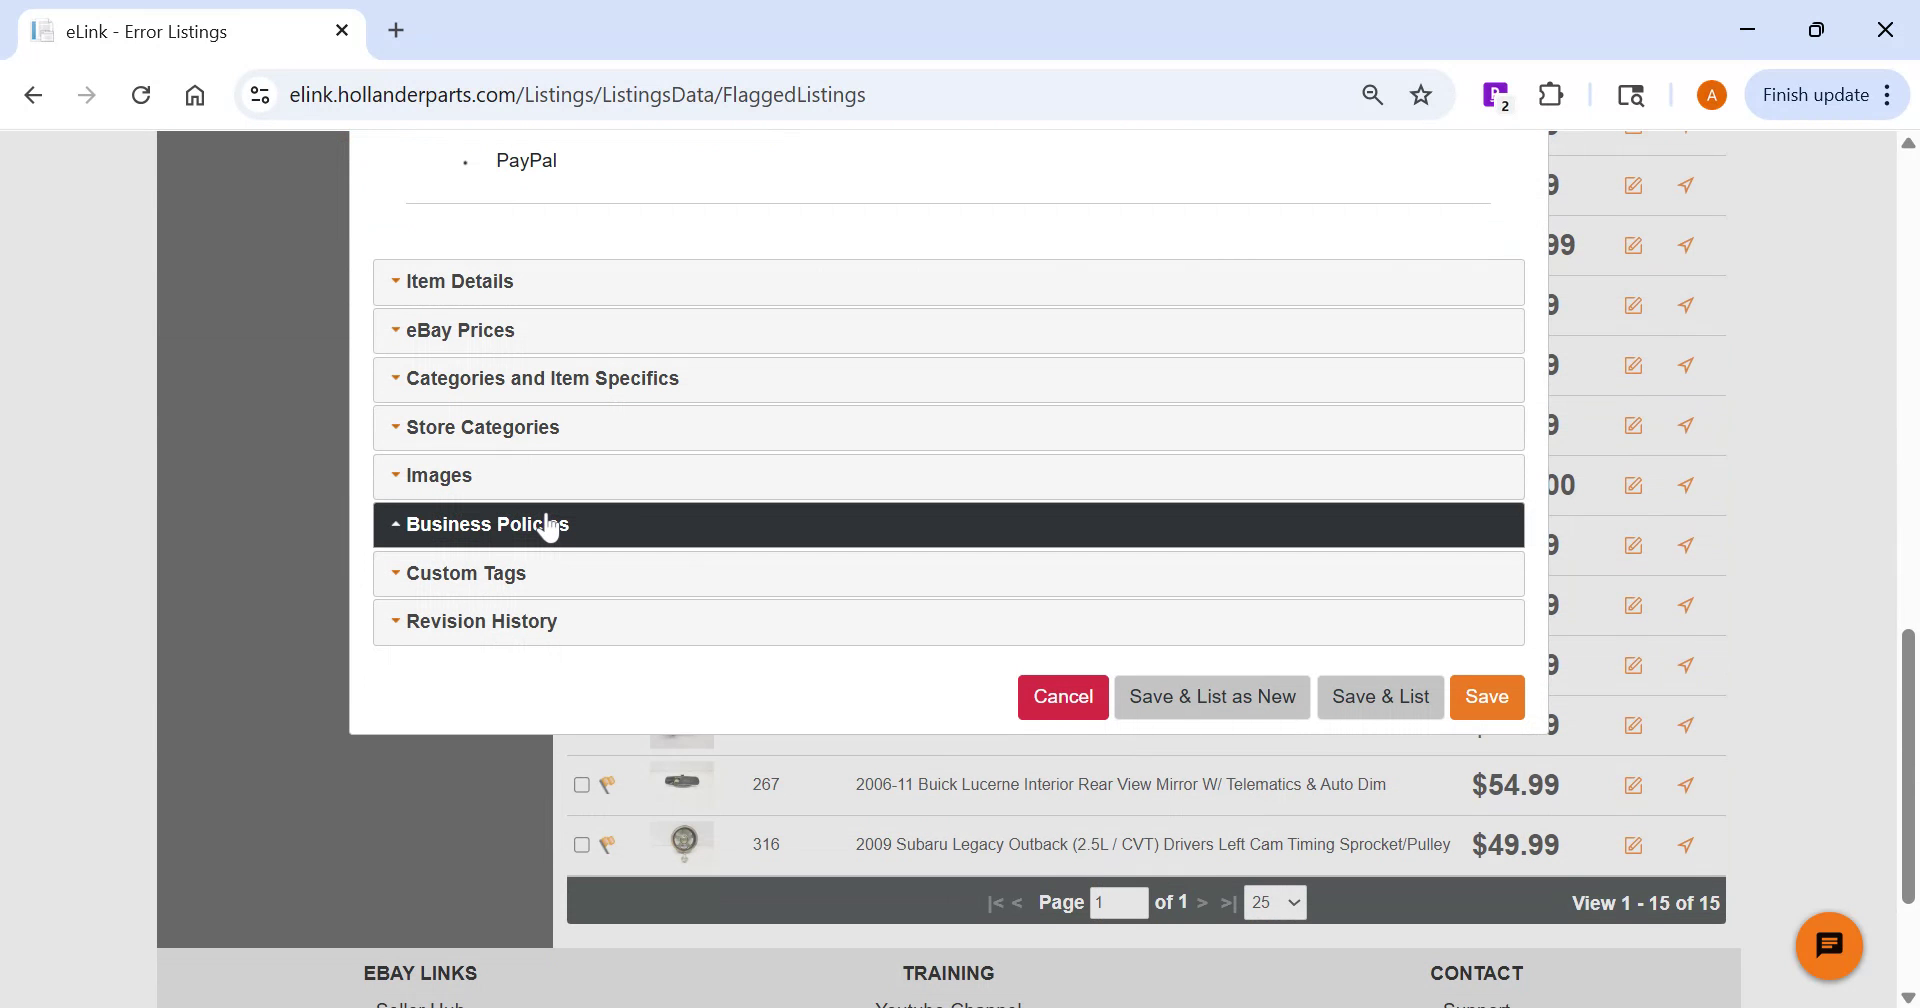Collapse the Business Policies section
Screen dimensions: 1920x1008
pos(487,524)
